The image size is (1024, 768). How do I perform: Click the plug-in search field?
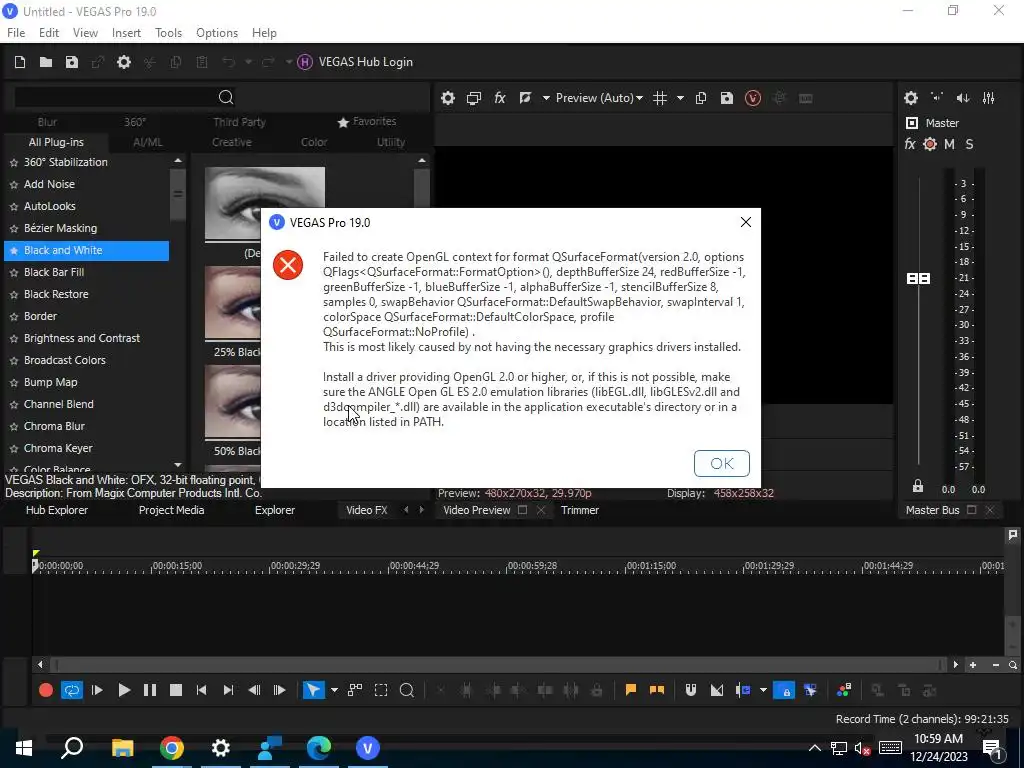point(114,97)
